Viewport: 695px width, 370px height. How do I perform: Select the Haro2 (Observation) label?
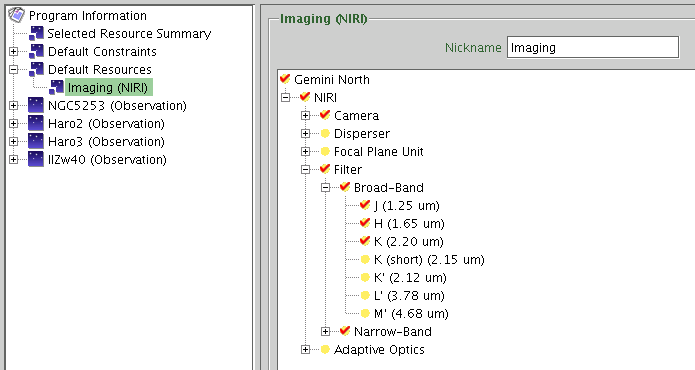(106, 124)
